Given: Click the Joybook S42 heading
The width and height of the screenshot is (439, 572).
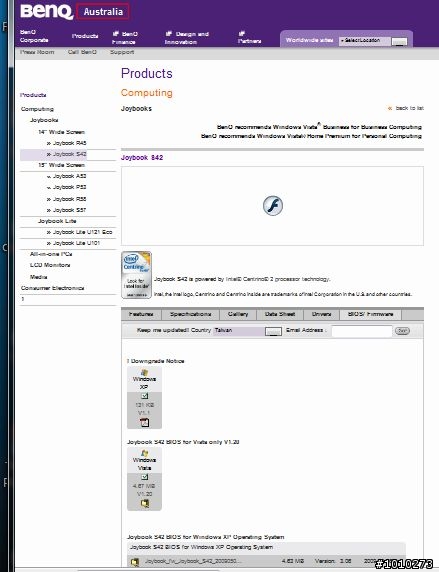Looking at the screenshot, I should (142, 158).
